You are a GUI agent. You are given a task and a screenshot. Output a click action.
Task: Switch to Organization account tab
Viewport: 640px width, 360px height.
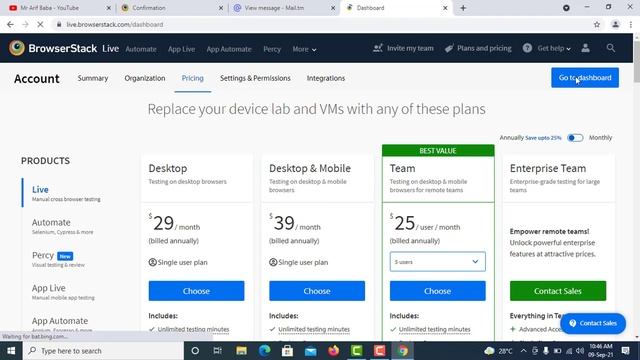[145, 78]
